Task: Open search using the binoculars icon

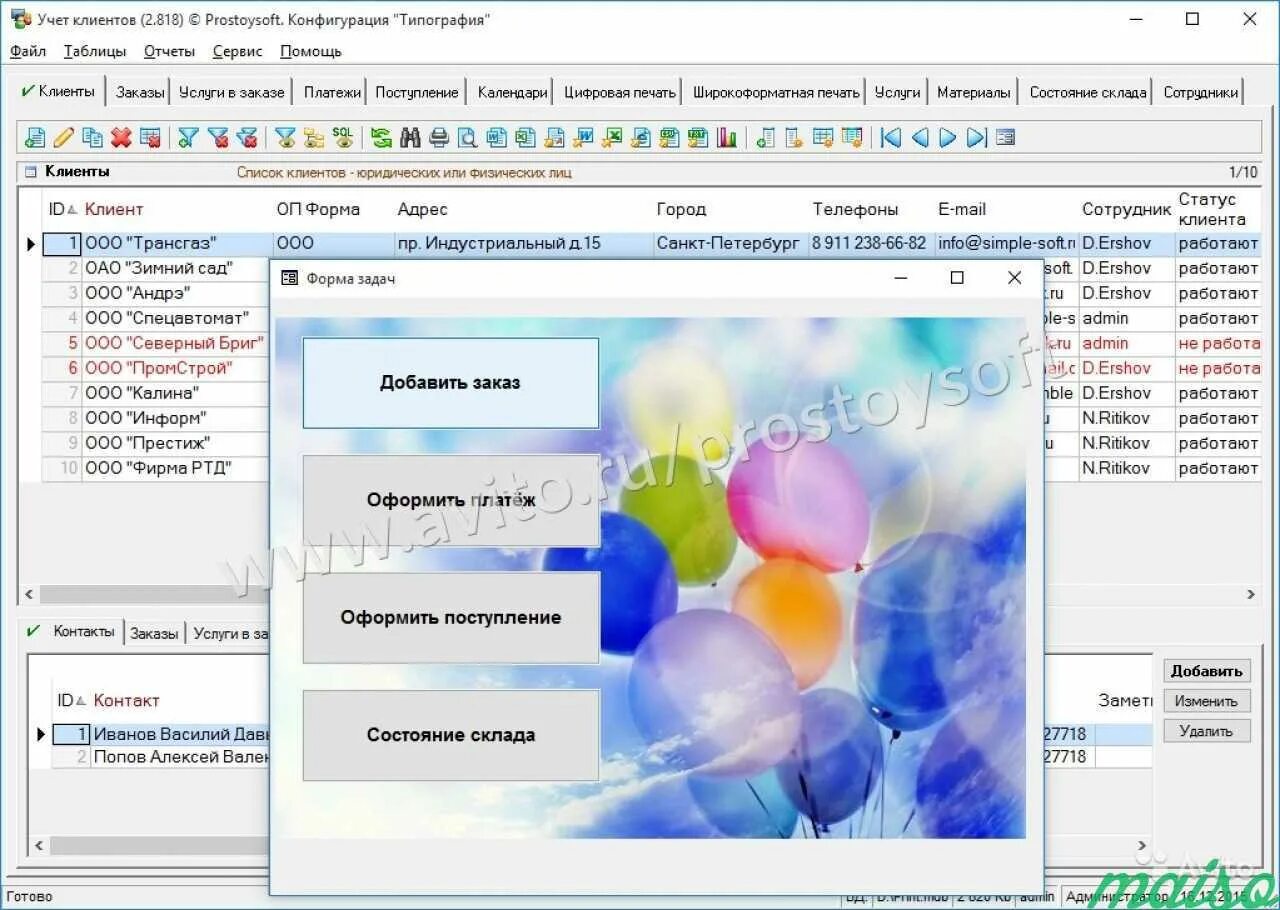Action: [410, 138]
